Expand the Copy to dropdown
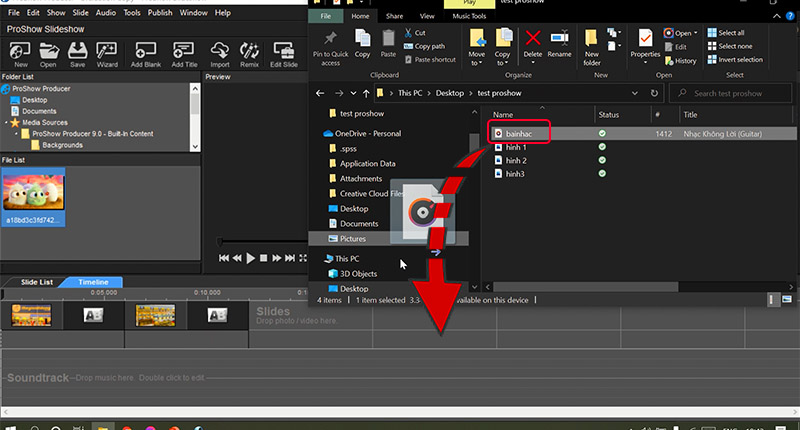The width and height of the screenshot is (800, 430). pos(503,62)
